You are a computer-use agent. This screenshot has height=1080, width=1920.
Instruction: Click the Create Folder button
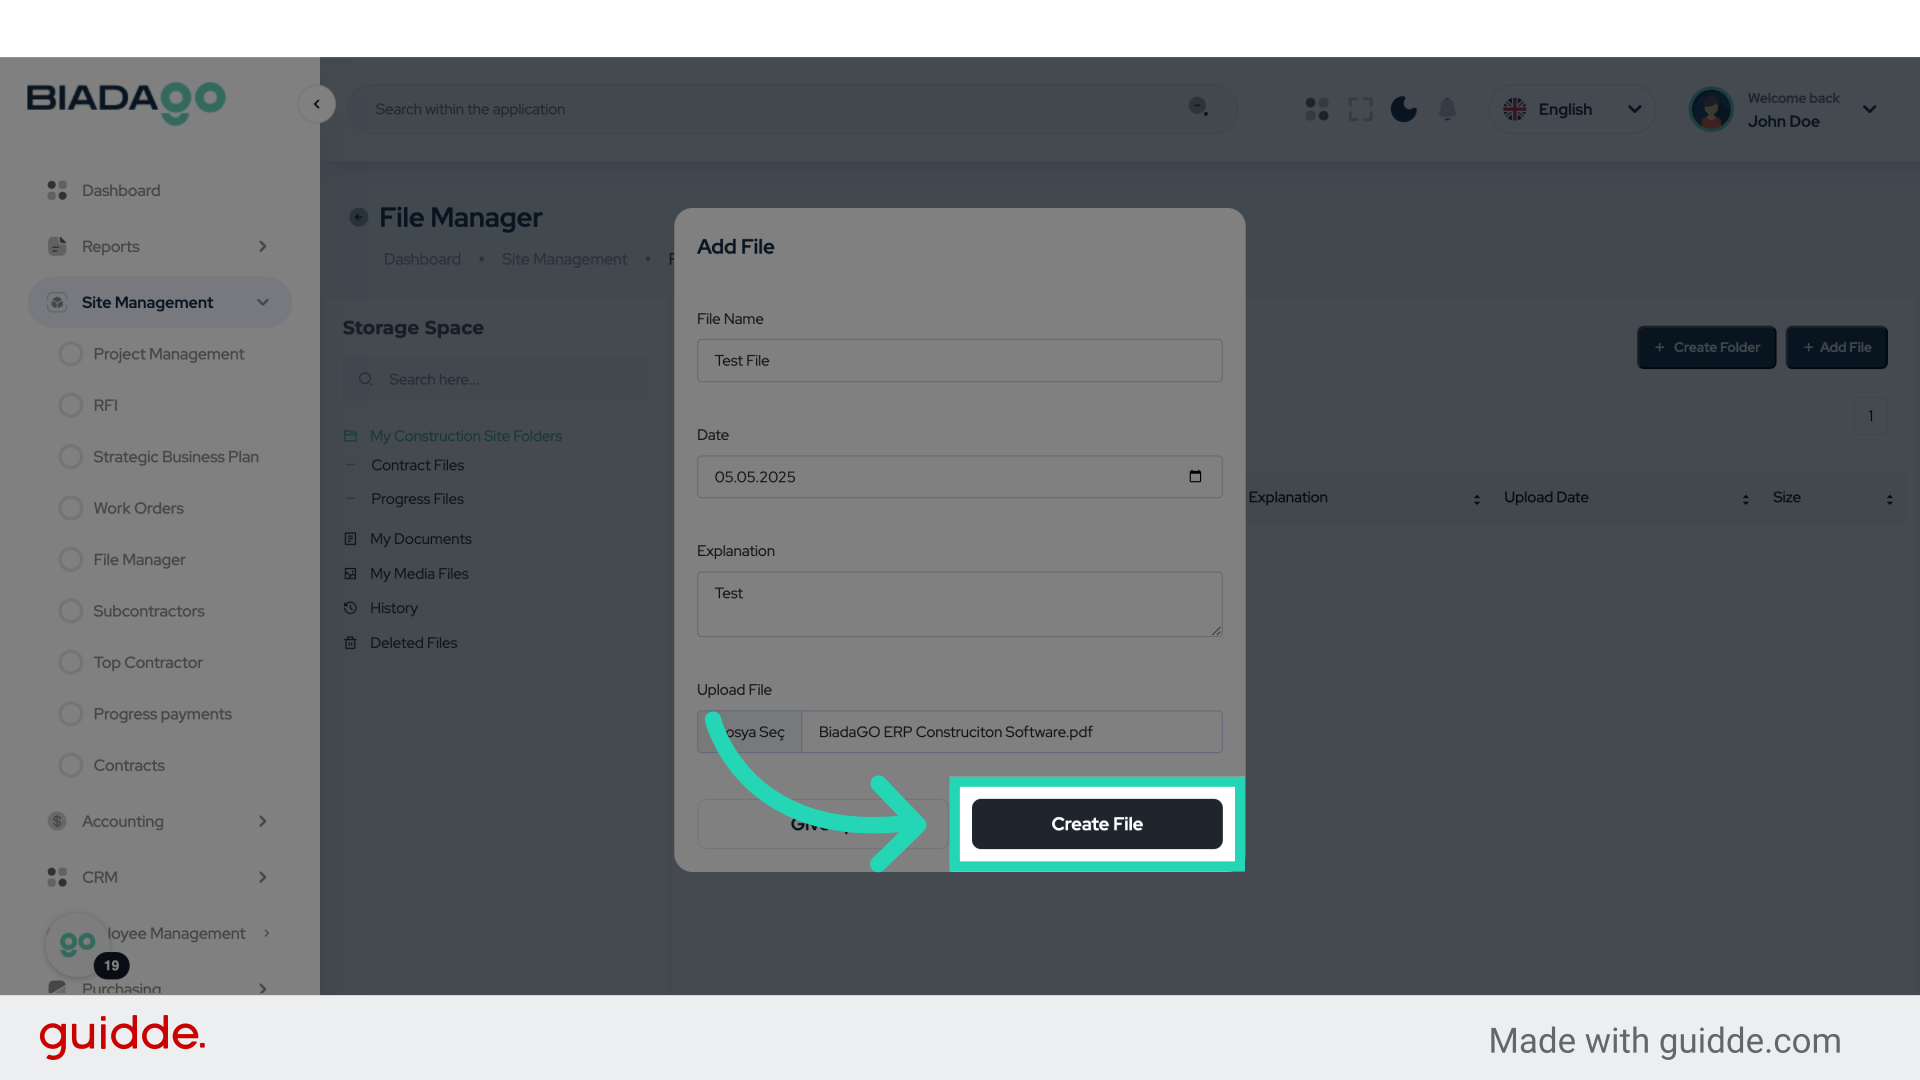coord(1706,347)
